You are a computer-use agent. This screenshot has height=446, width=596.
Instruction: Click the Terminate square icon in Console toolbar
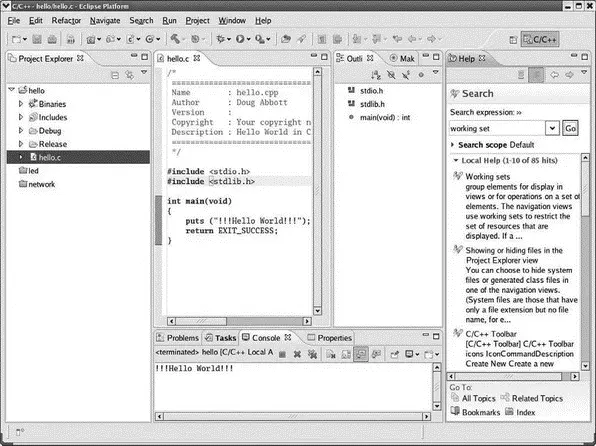pyautogui.click(x=282, y=354)
